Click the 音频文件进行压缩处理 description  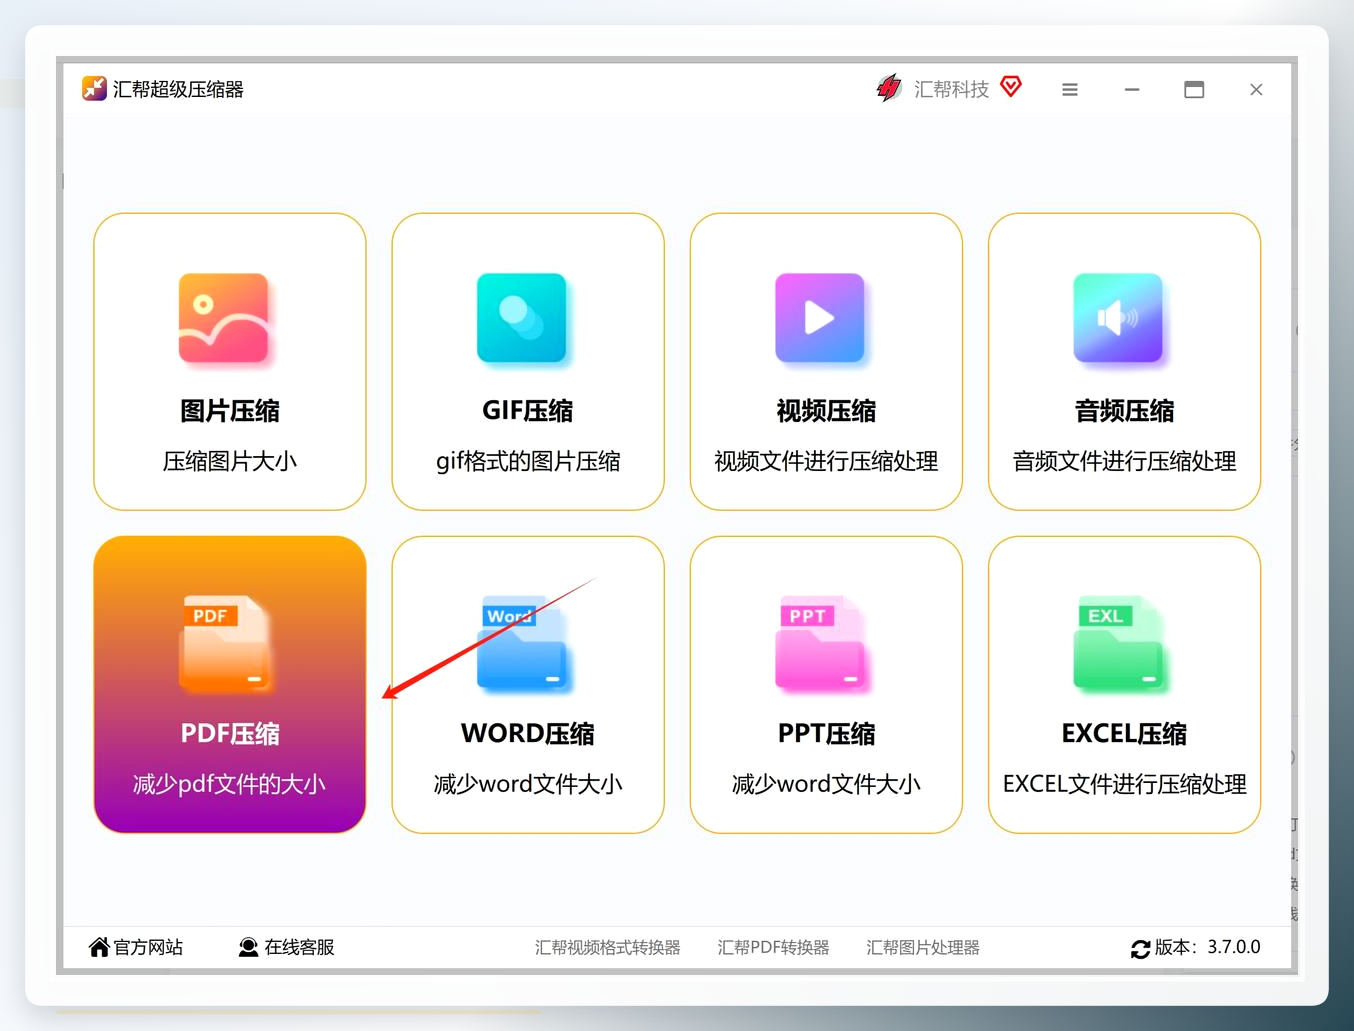coord(1124,461)
